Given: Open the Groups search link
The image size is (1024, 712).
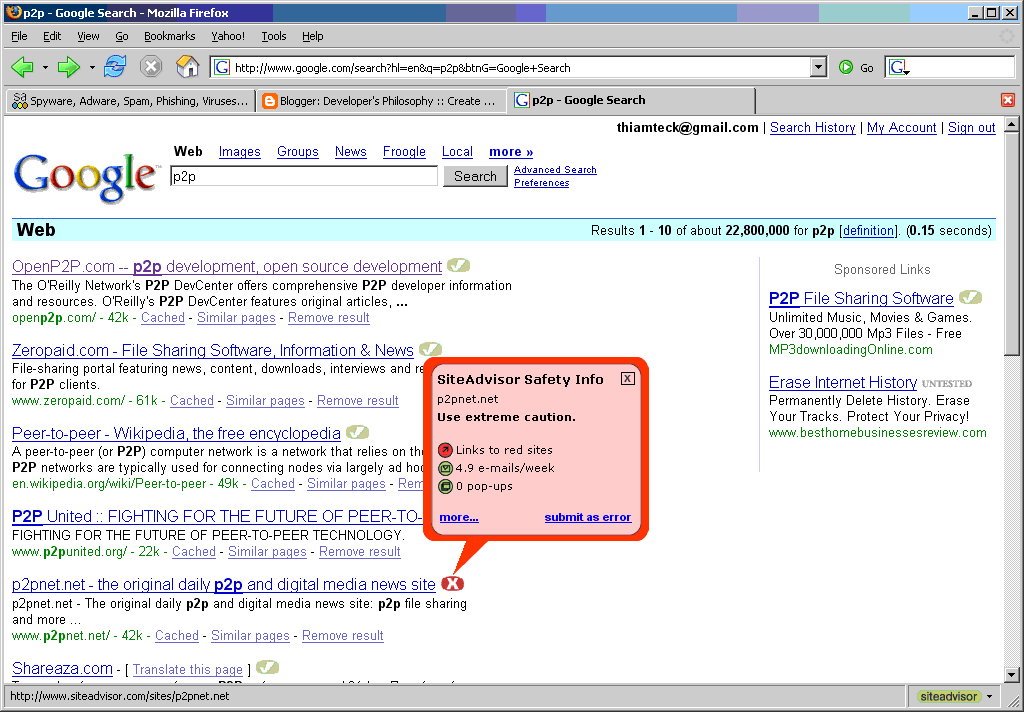Looking at the screenshot, I should (x=298, y=152).
